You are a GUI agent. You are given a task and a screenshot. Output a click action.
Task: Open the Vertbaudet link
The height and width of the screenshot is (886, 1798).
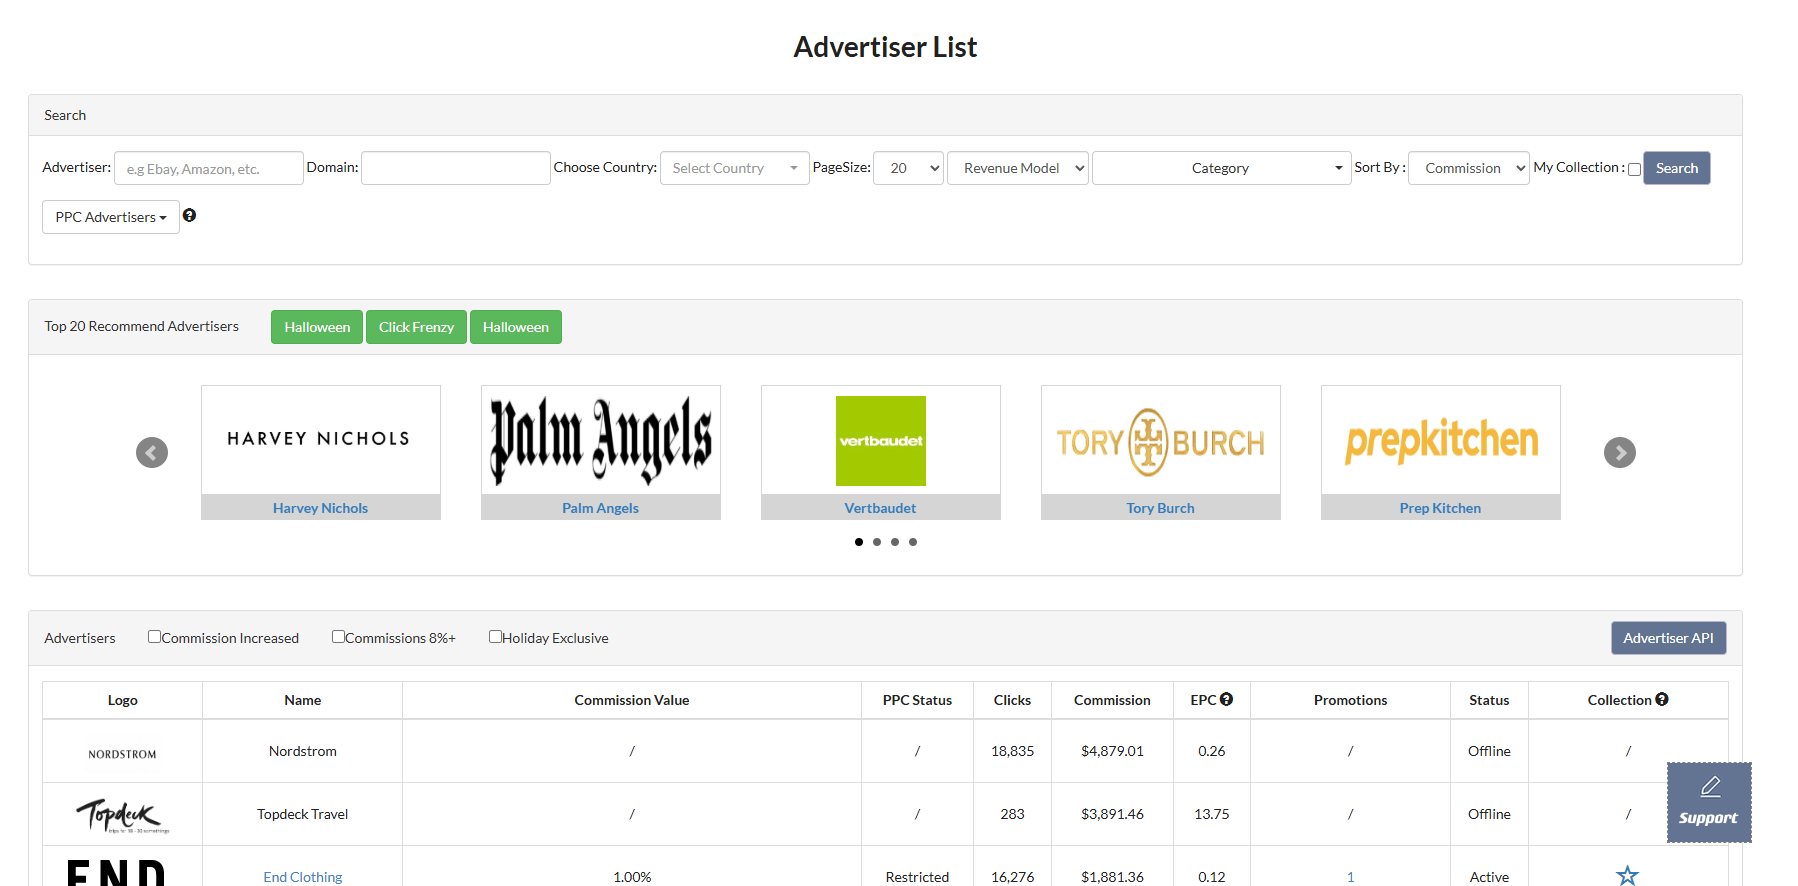click(x=881, y=508)
